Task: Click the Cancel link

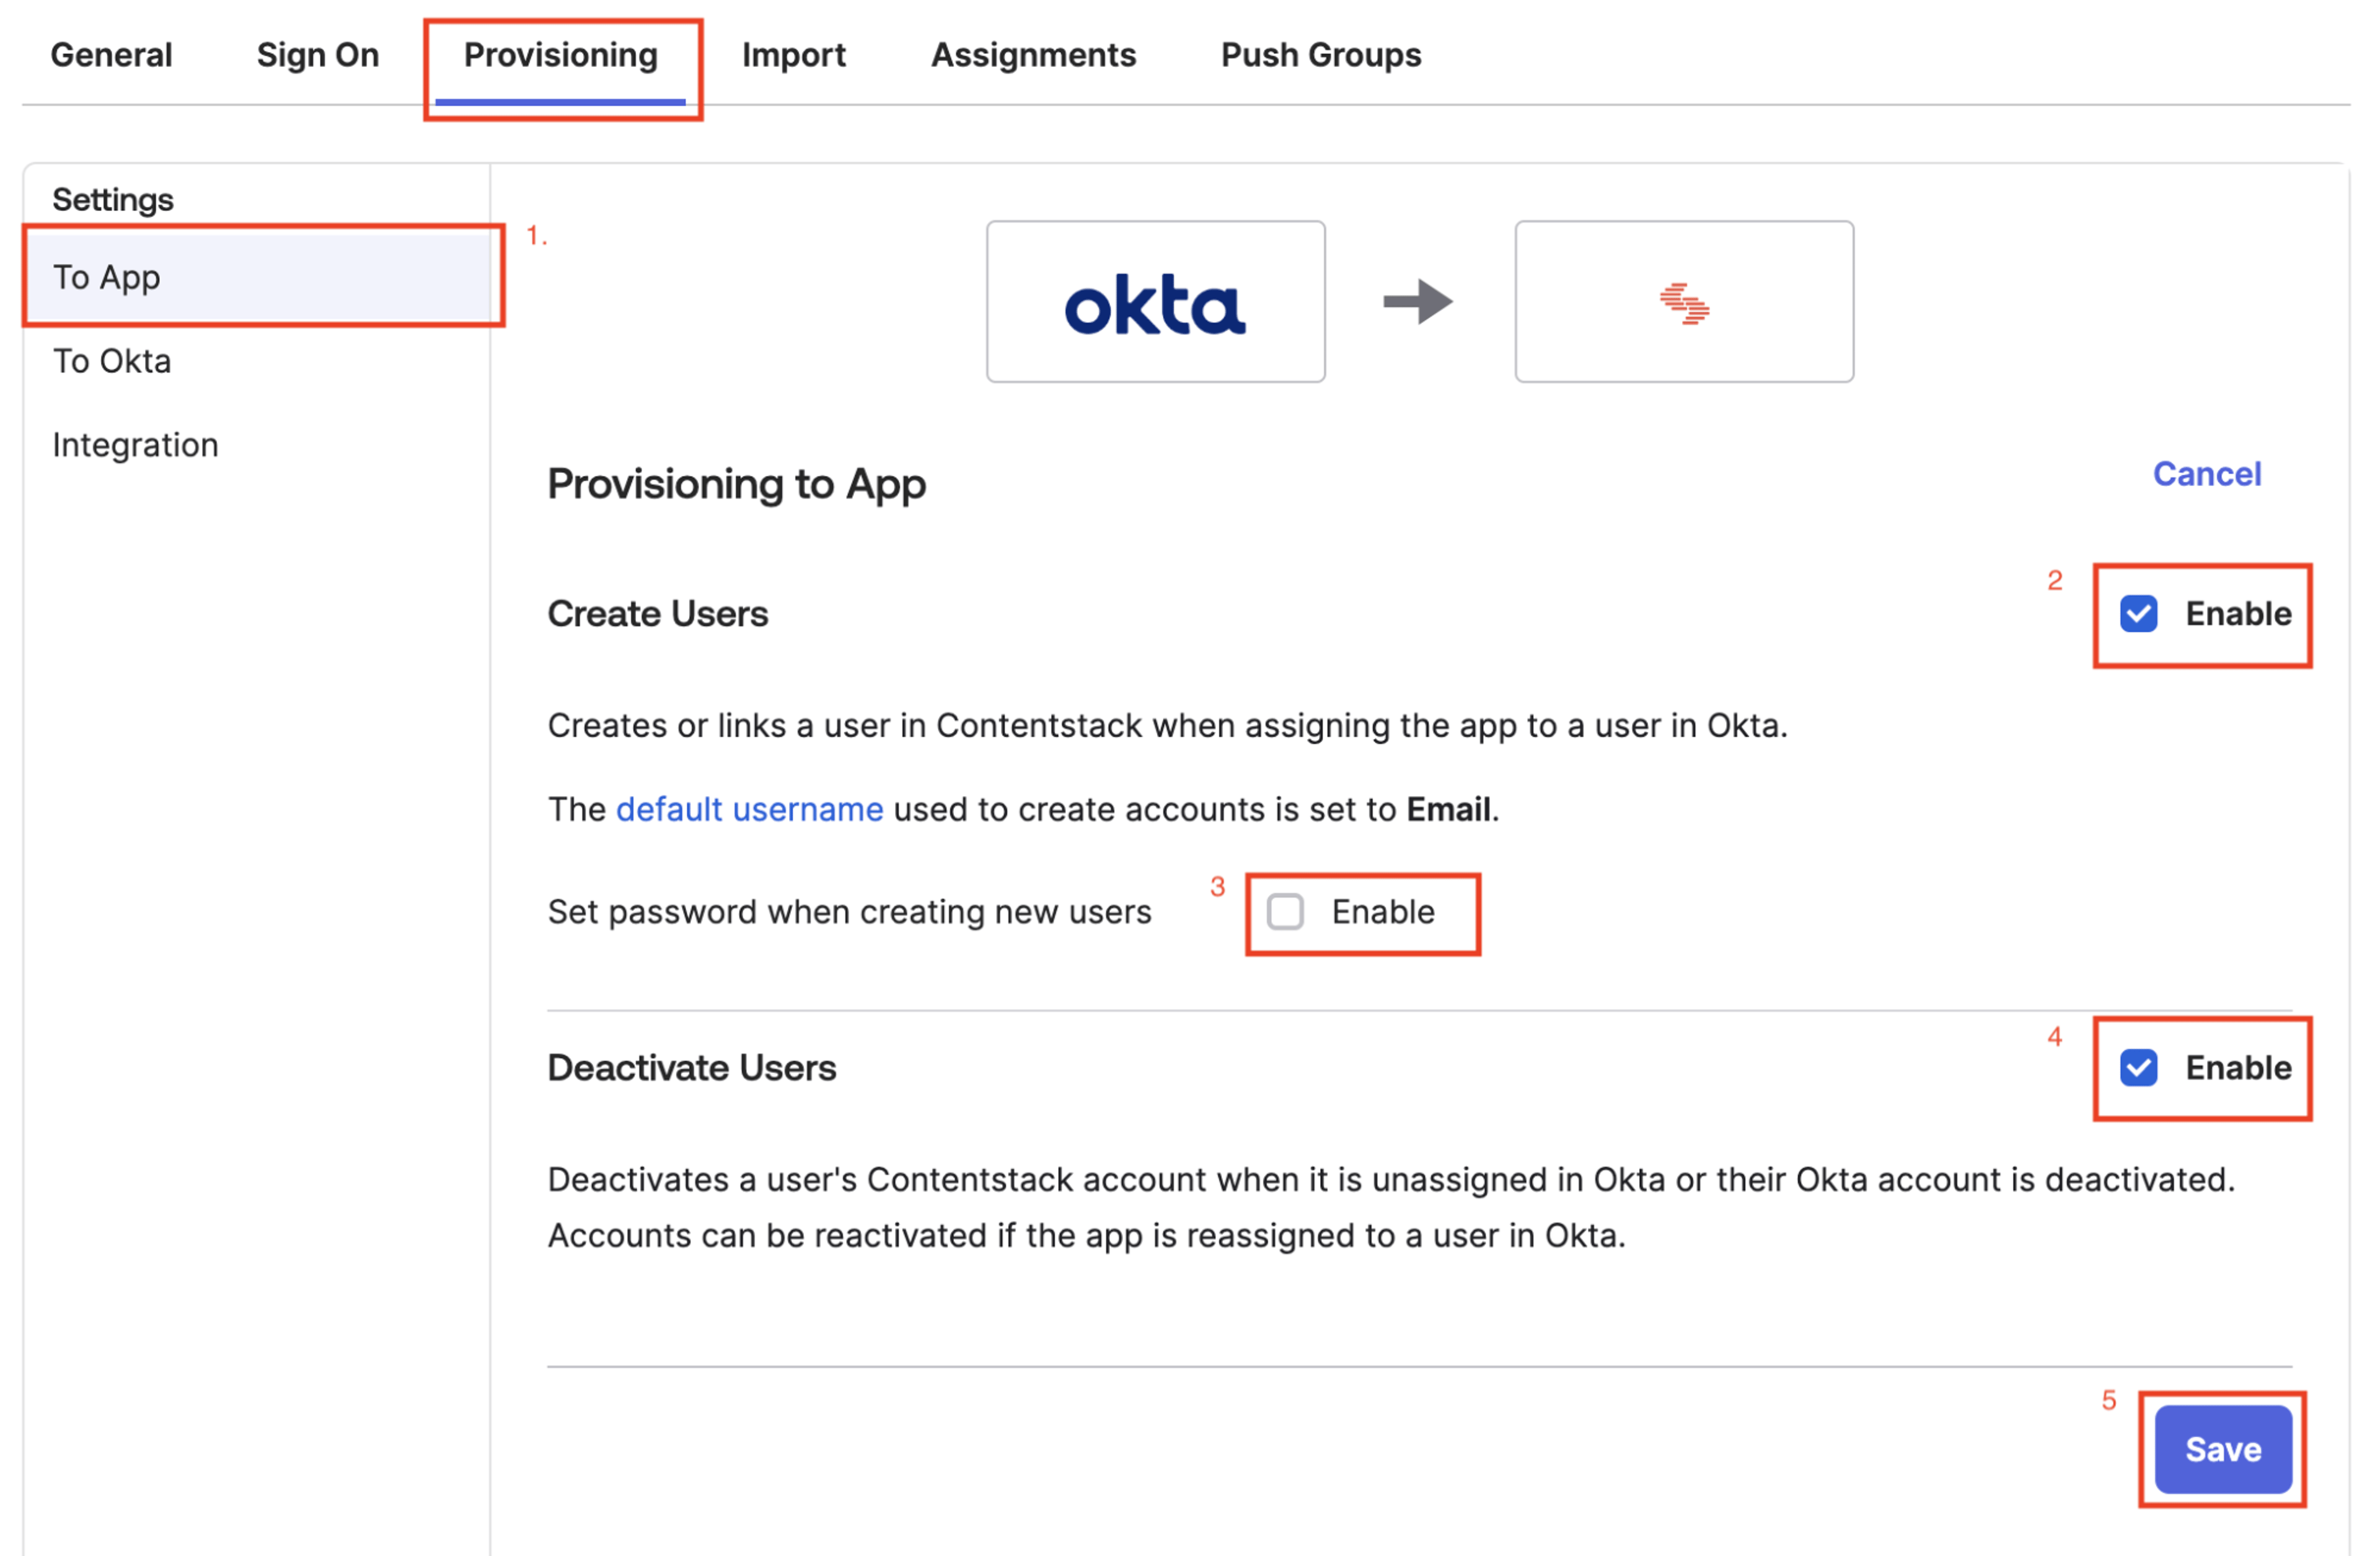Action: click(x=2206, y=473)
